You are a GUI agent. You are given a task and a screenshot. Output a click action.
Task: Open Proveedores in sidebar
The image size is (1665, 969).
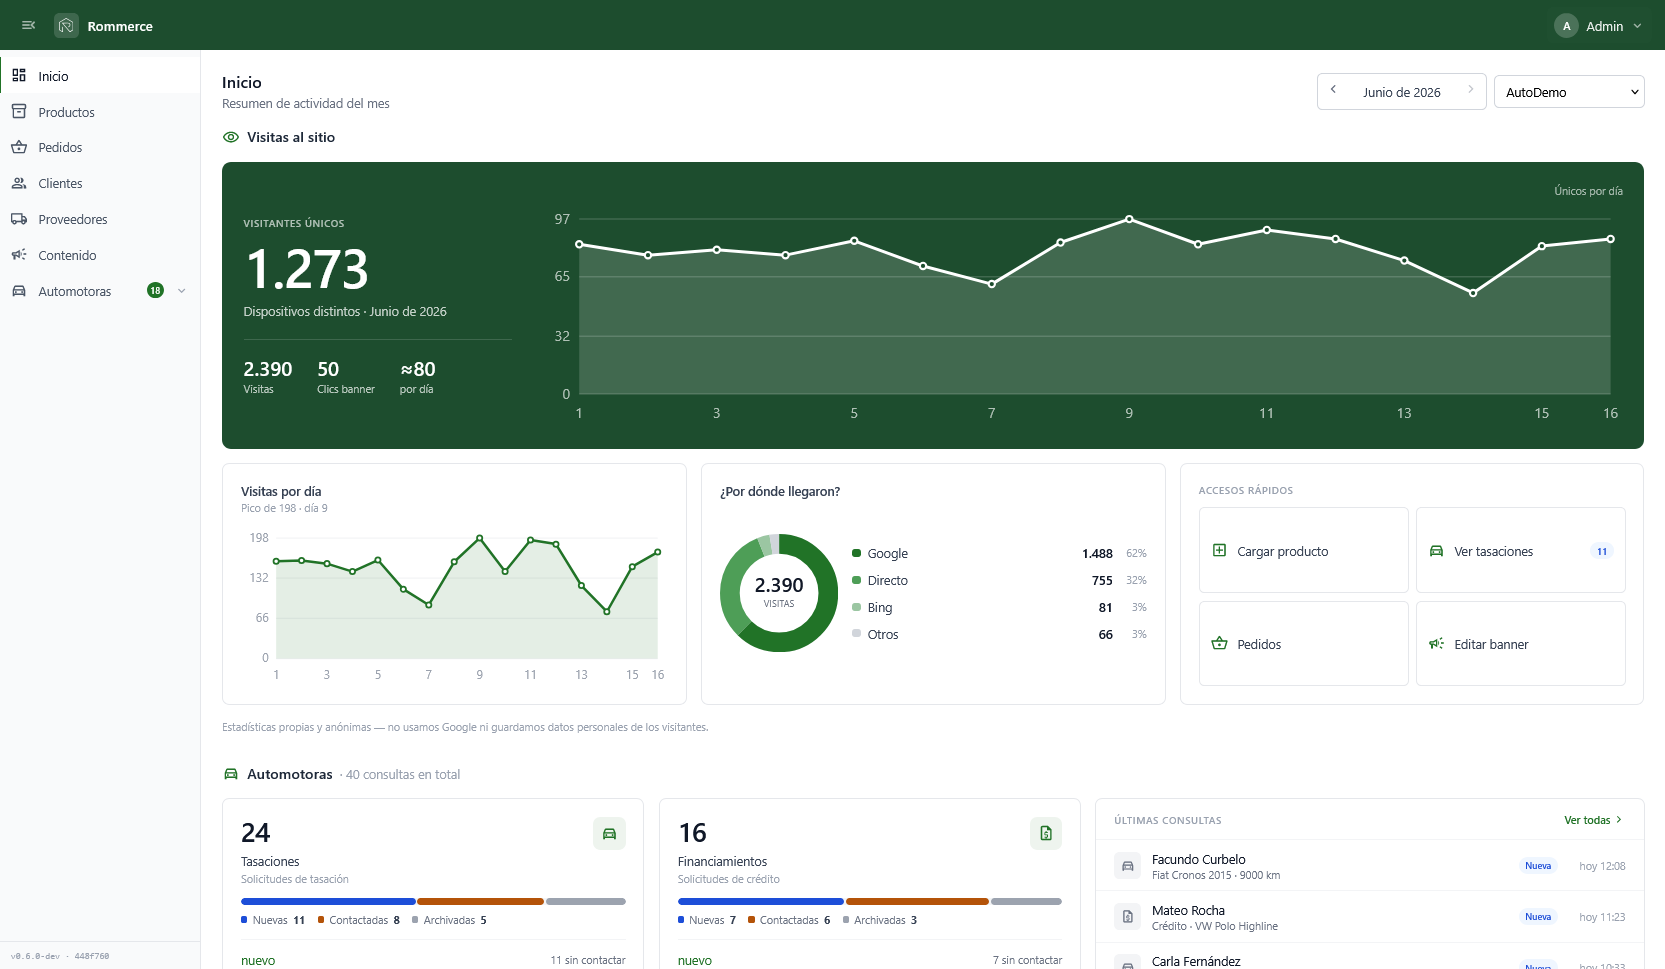pyautogui.click(x=100, y=219)
